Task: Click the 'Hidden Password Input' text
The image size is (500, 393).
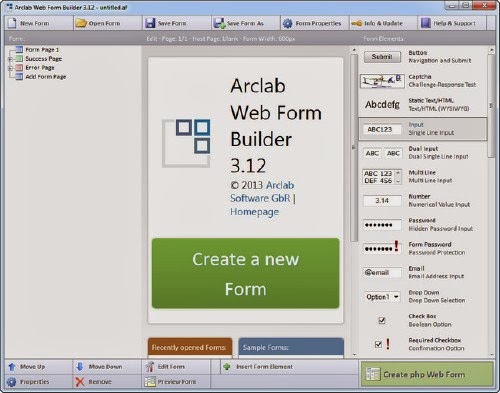Action: click(x=441, y=229)
